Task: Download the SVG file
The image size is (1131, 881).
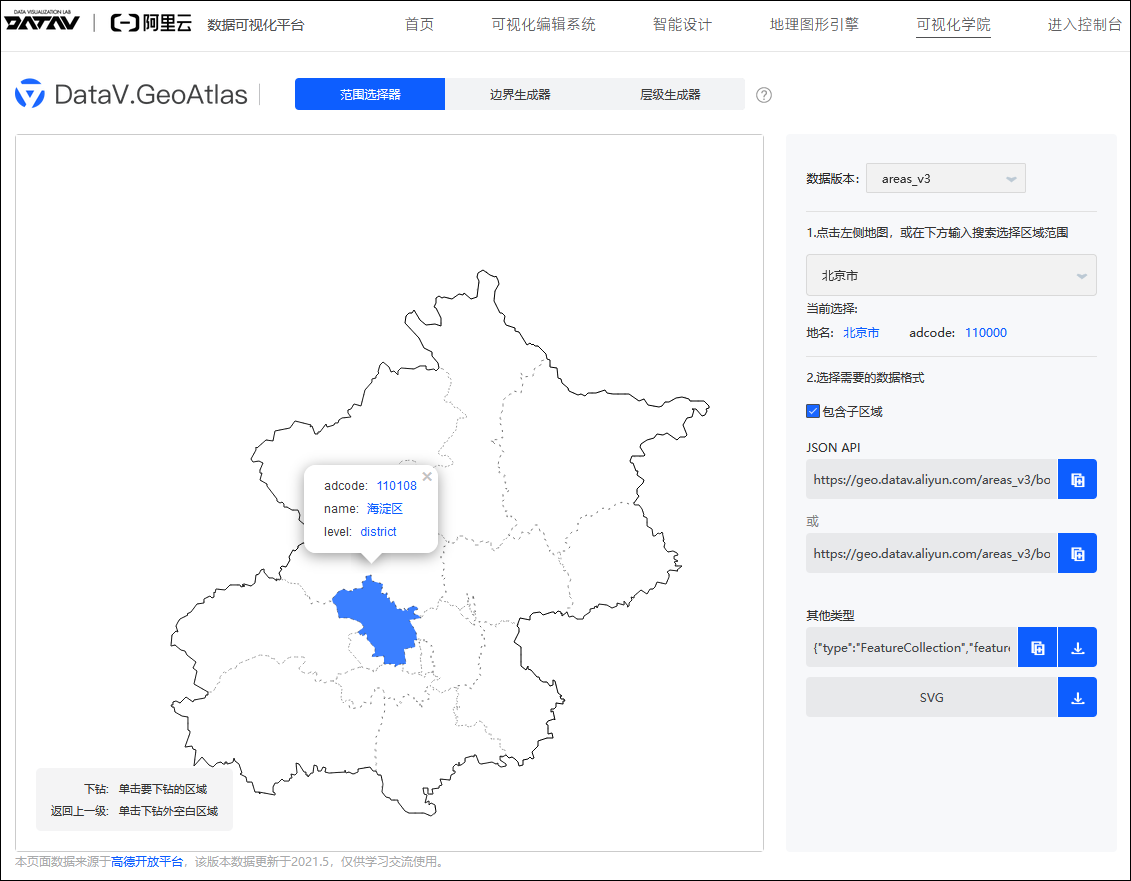Action: 1077,697
